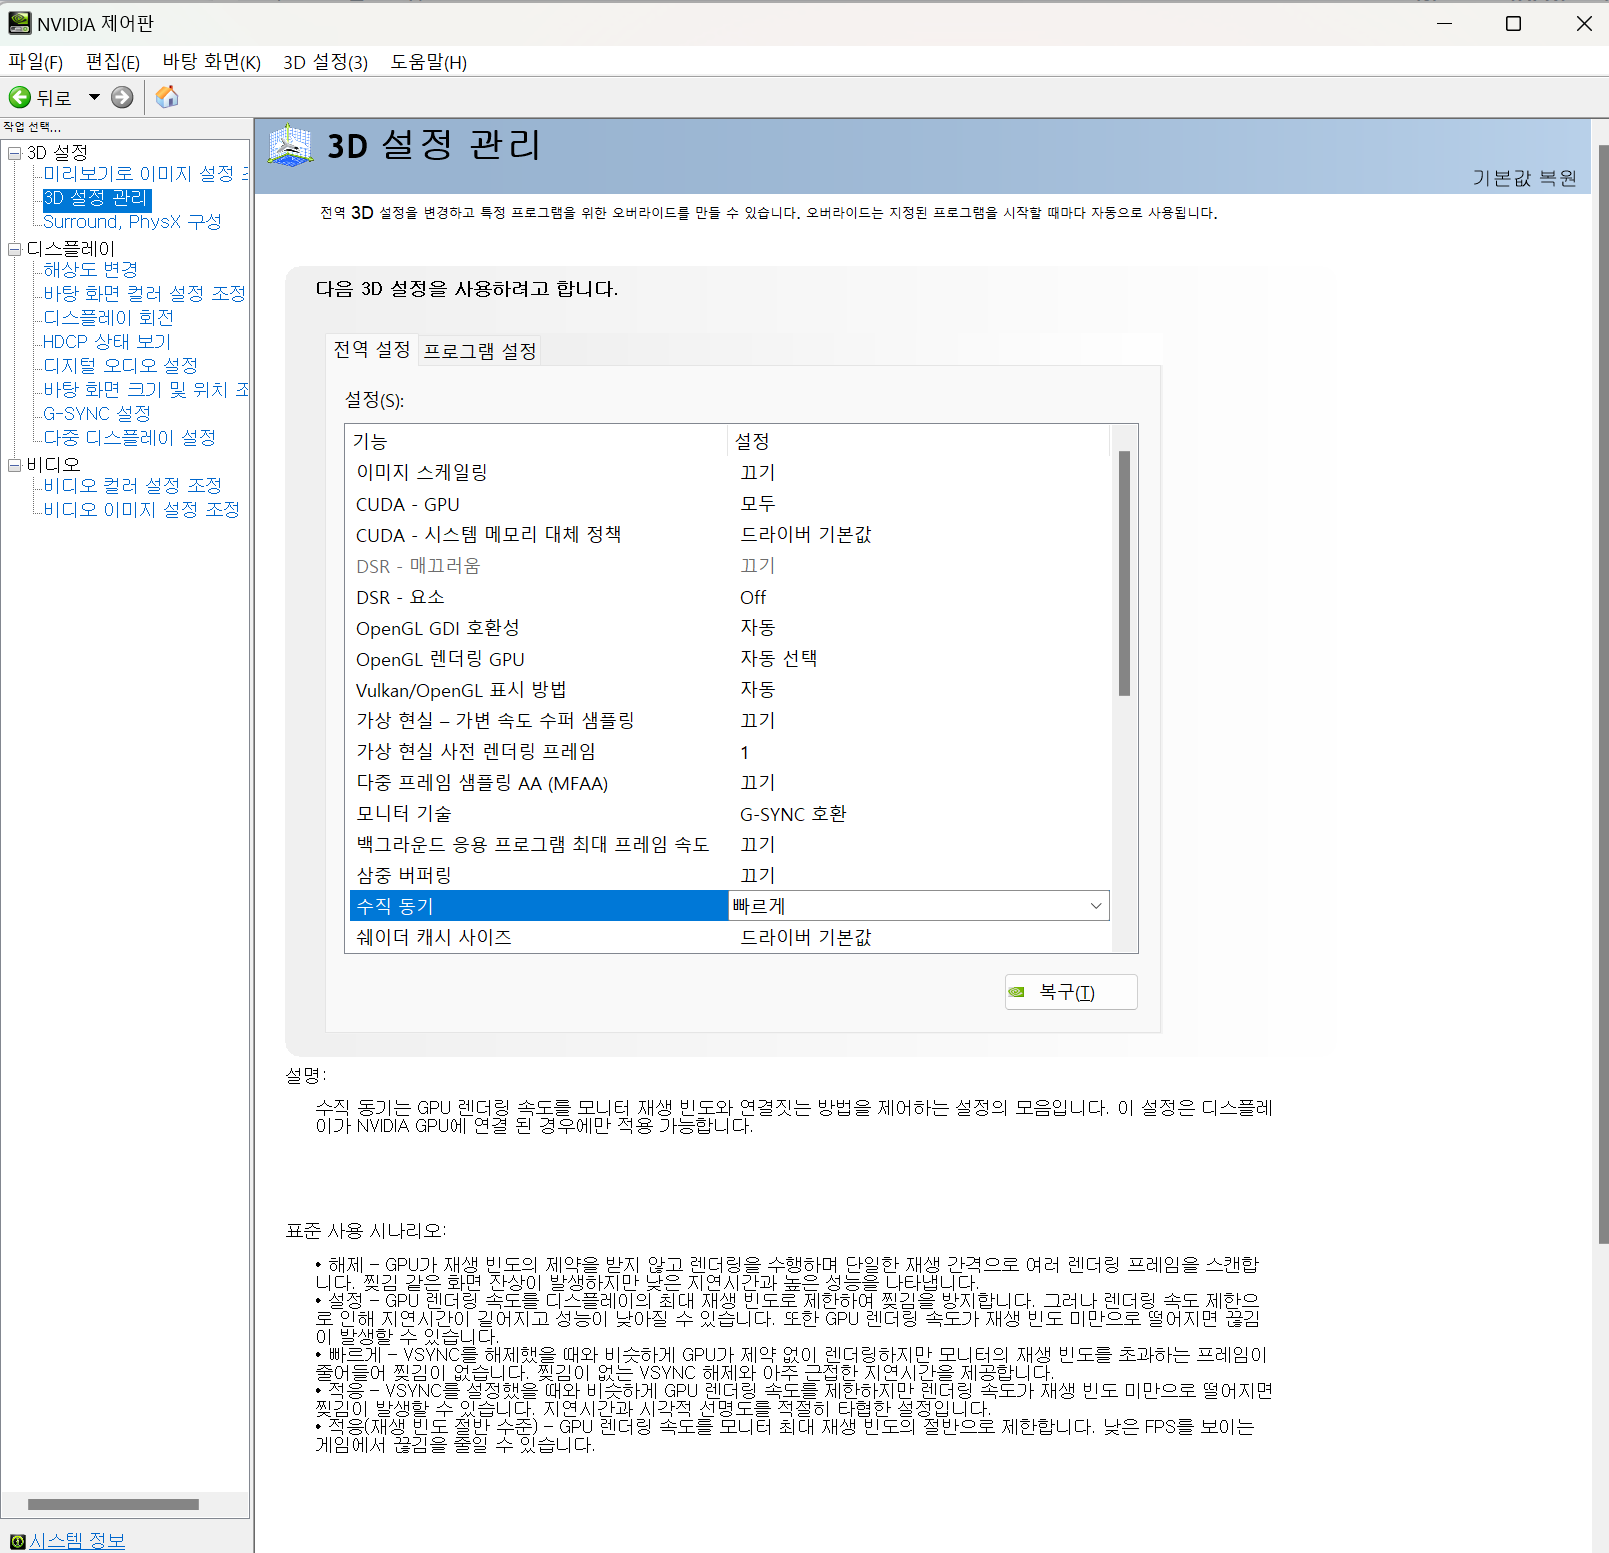Collapse the 비디오 tree node
Viewport: 1609px width, 1553px height.
click(x=15, y=465)
